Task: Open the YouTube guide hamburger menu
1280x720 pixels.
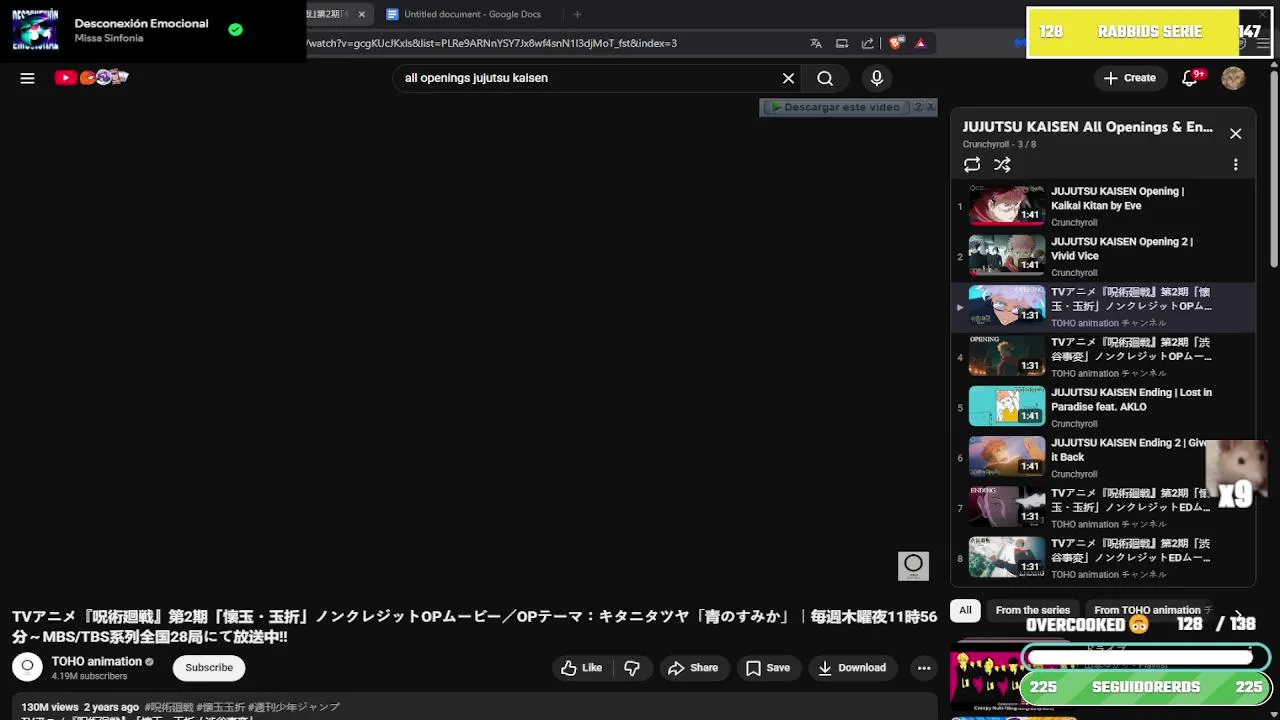Action: (x=27, y=78)
